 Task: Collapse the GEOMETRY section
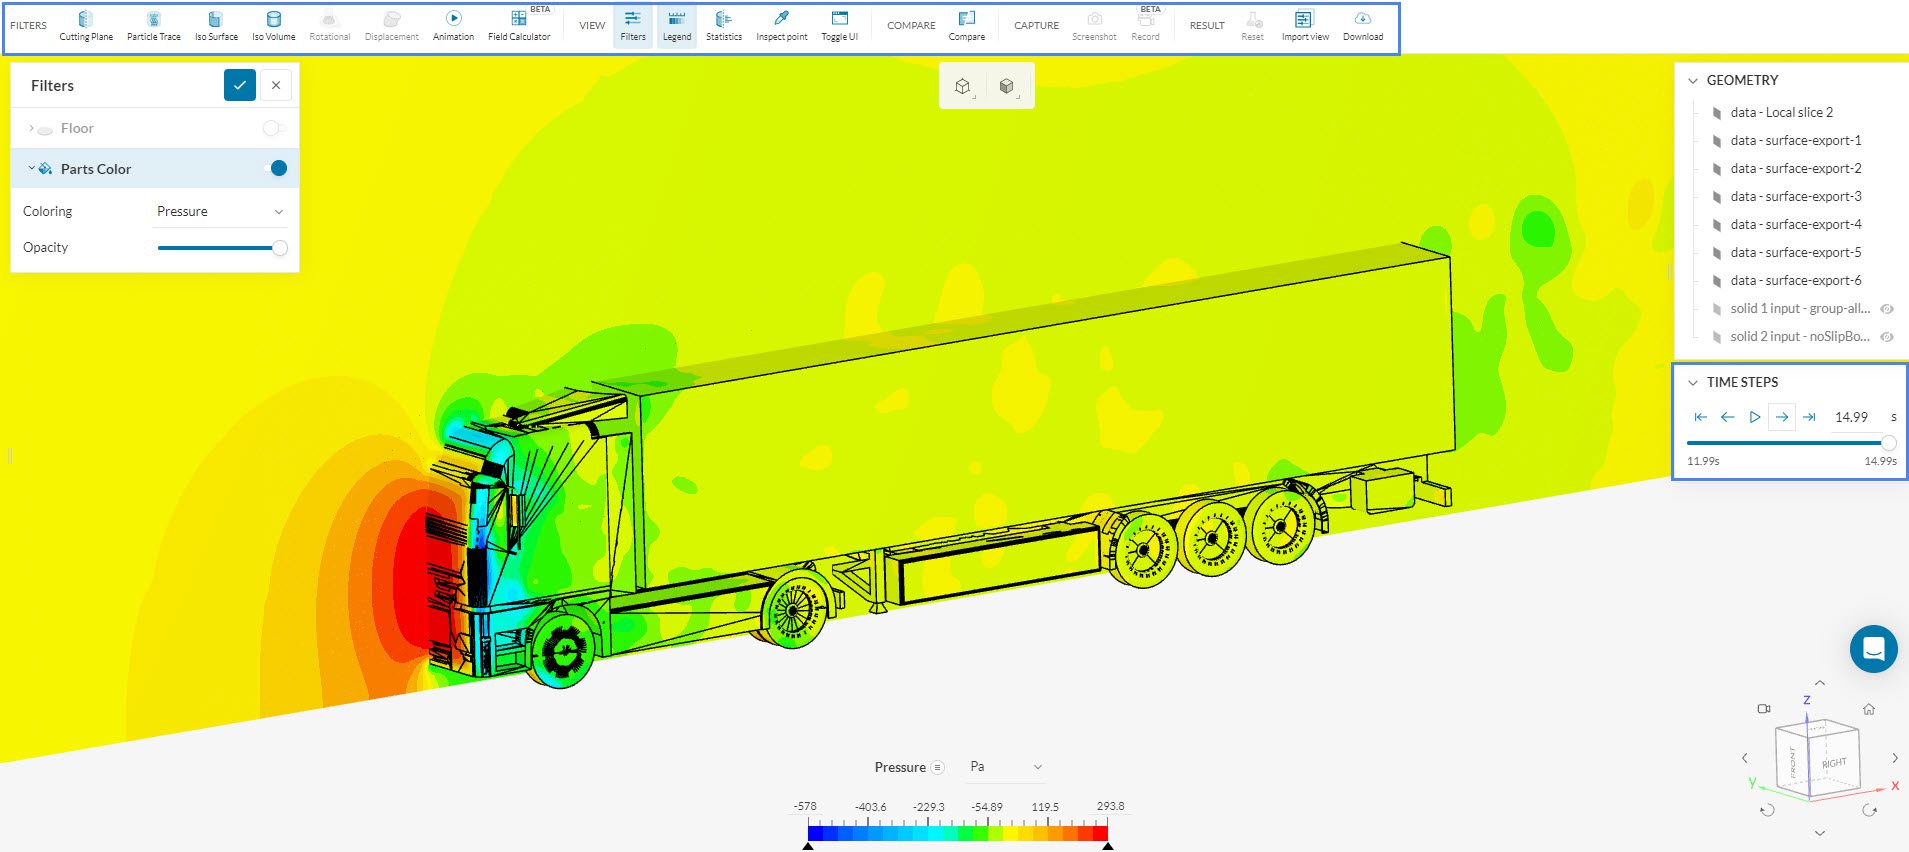pos(1693,80)
